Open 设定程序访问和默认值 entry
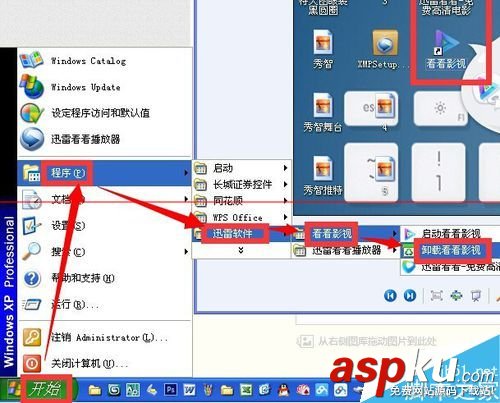The image size is (500, 403). (x=105, y=113)
